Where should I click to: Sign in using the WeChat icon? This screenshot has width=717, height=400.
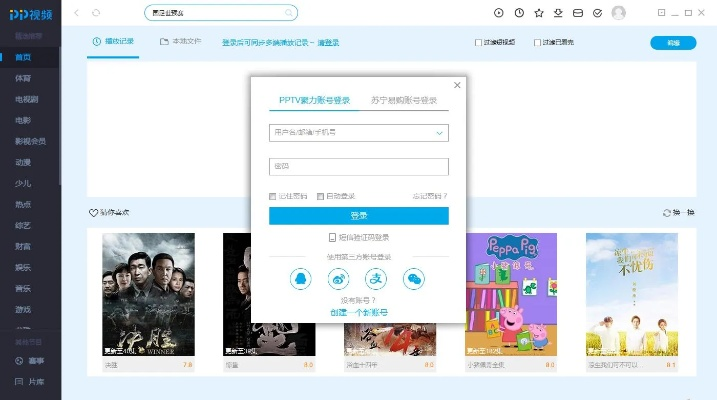pyautogui.click(x=414, y=280)
